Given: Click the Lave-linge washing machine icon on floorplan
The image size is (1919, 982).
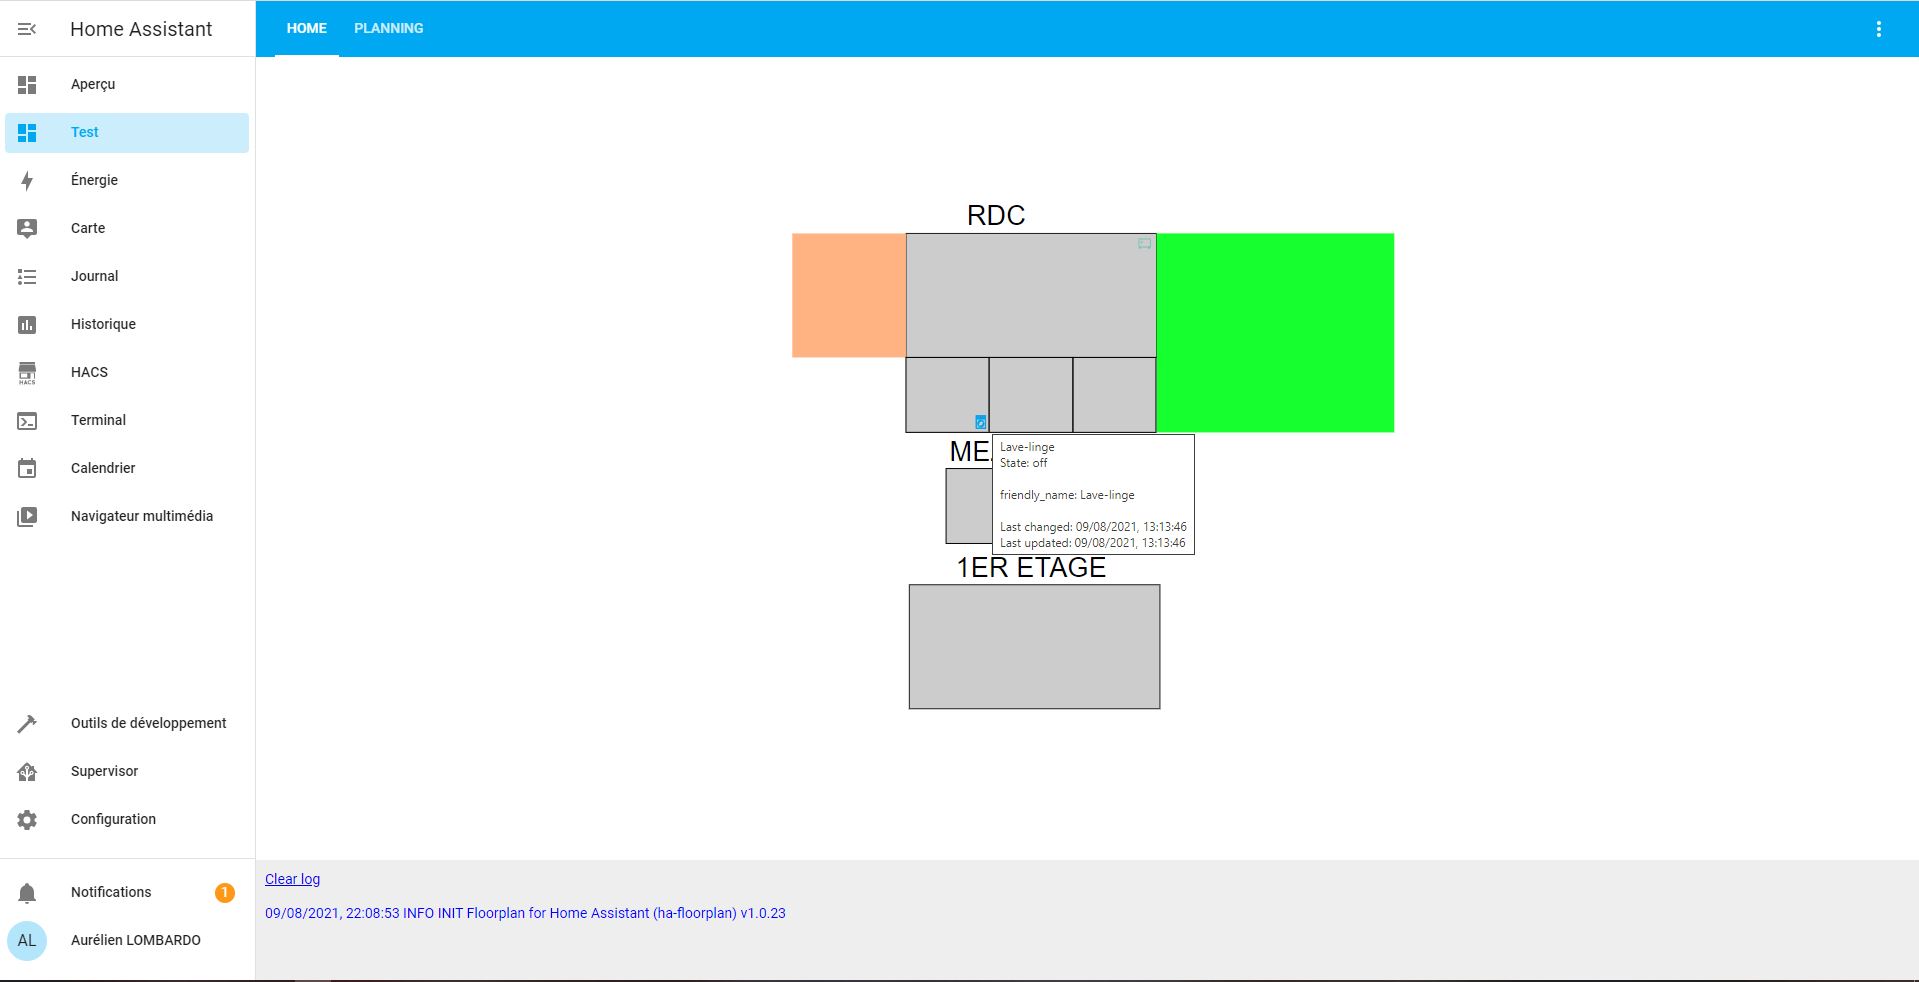Looking at the screenshot, I should tap(980, 422).
